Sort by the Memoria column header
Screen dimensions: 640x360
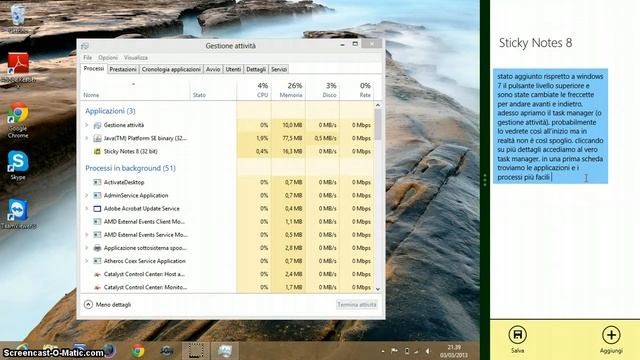289,89
